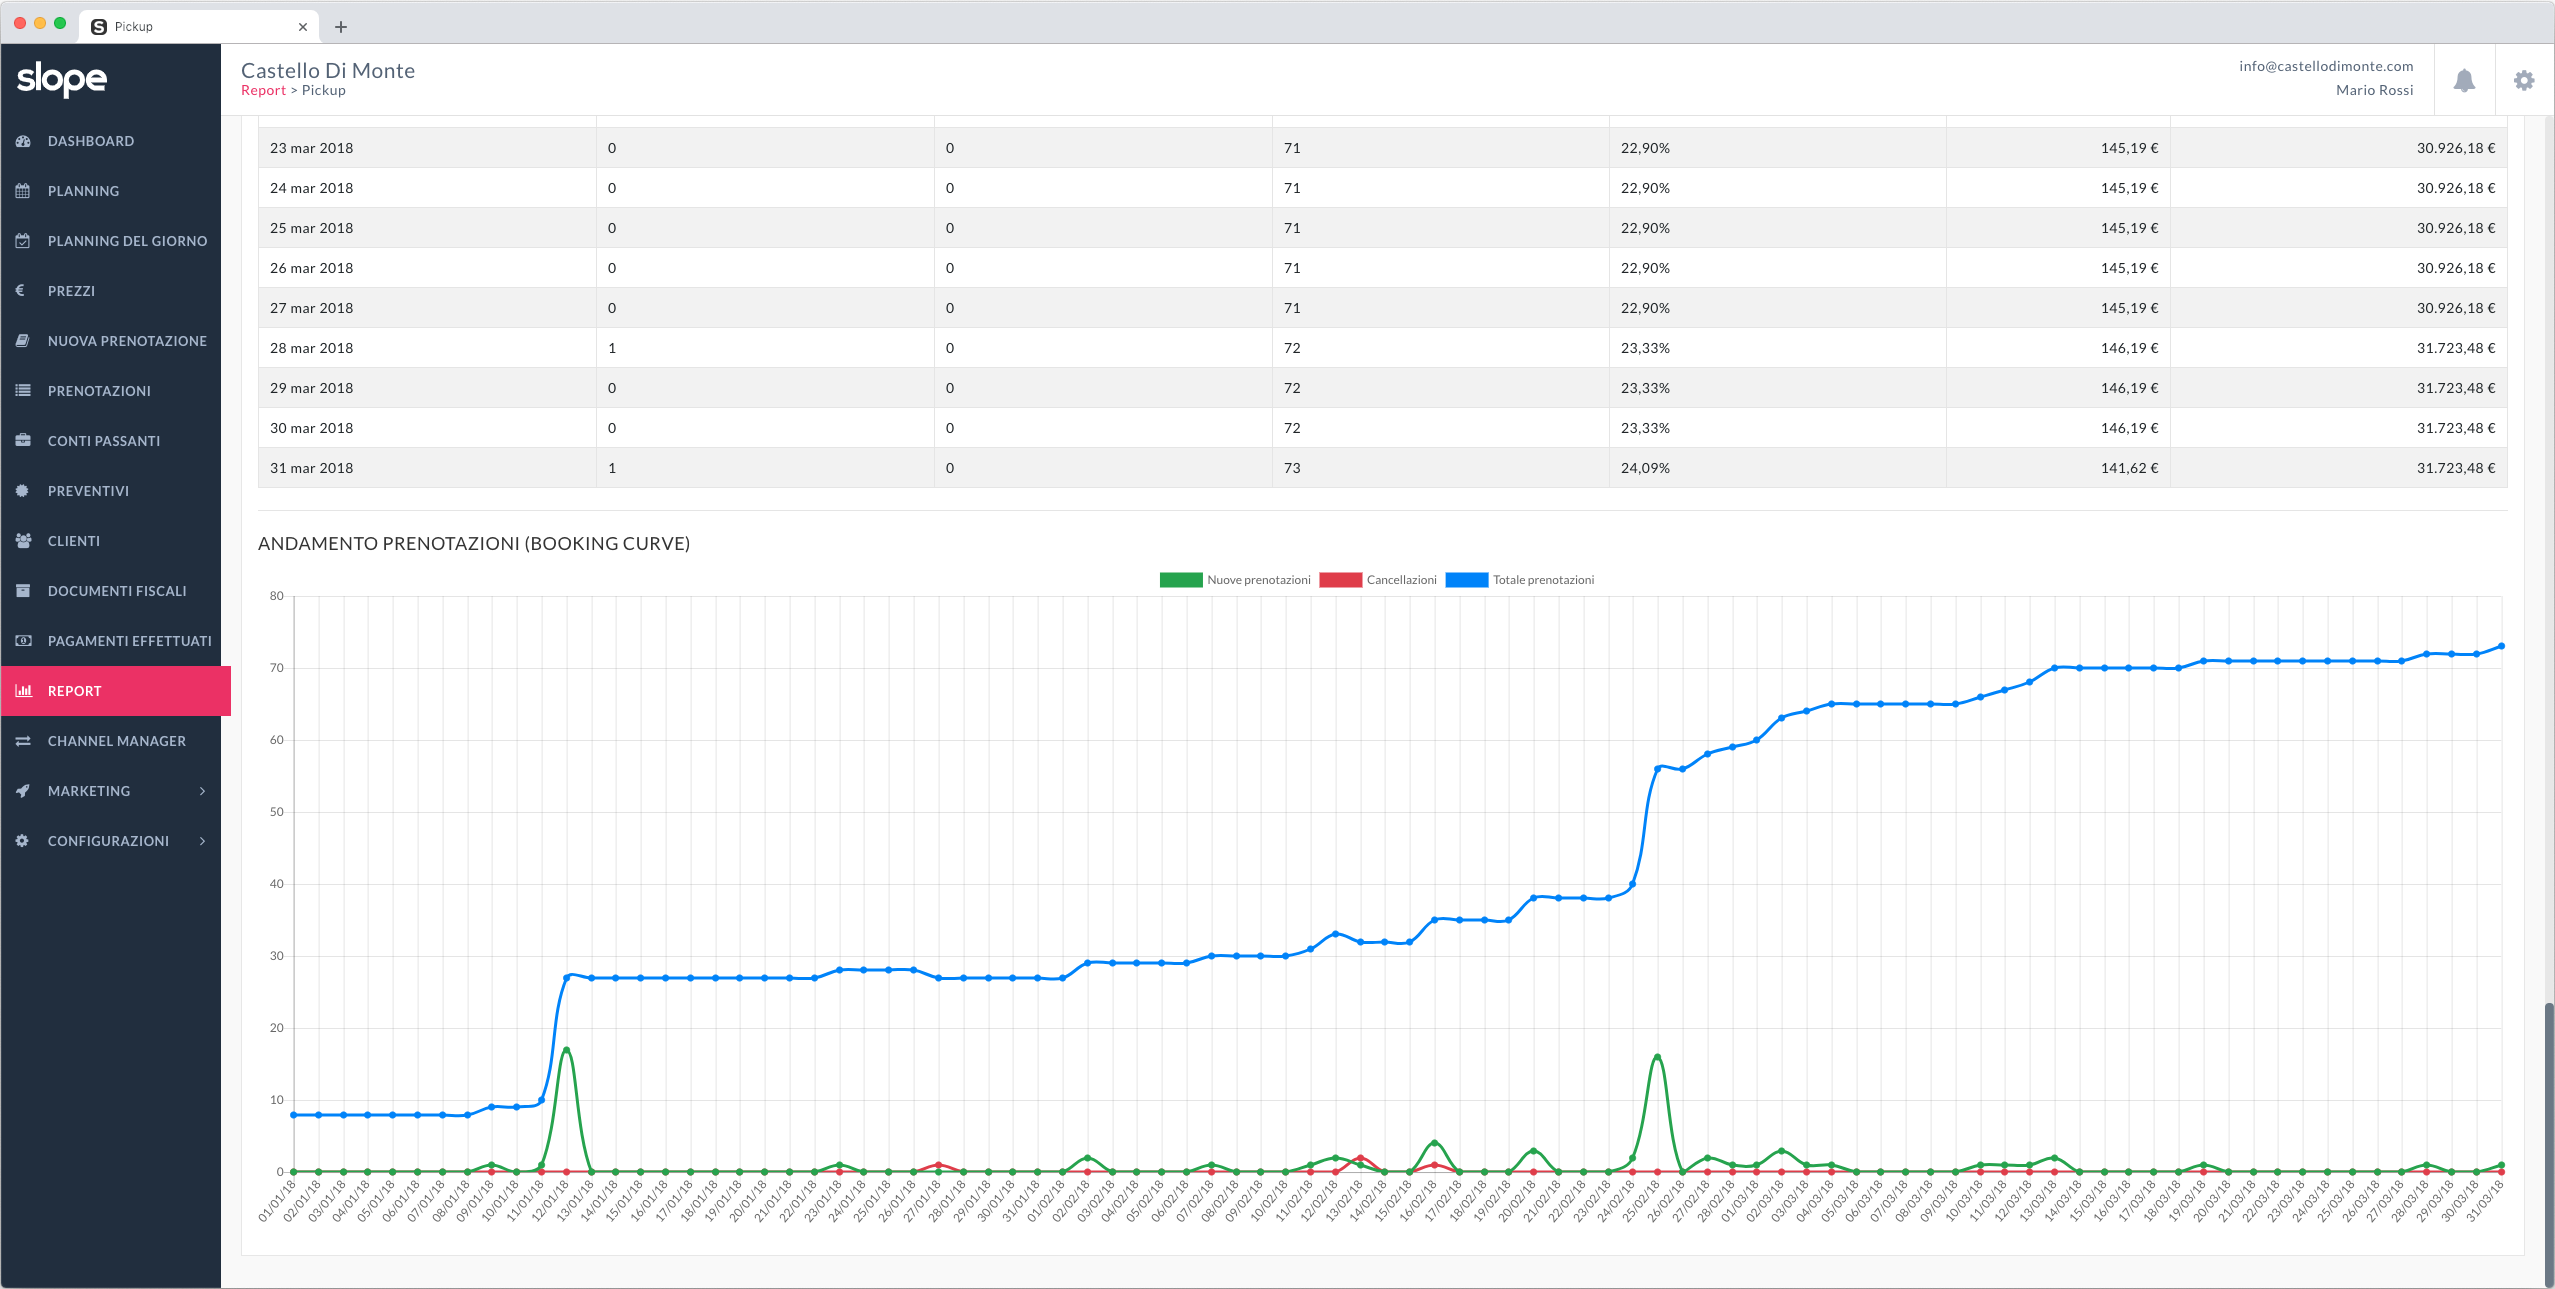Image resolution: width=2555 pixels, height=1289 pixels.
Task: Click the '24,09%' occupancy value
Action: 1645,468
